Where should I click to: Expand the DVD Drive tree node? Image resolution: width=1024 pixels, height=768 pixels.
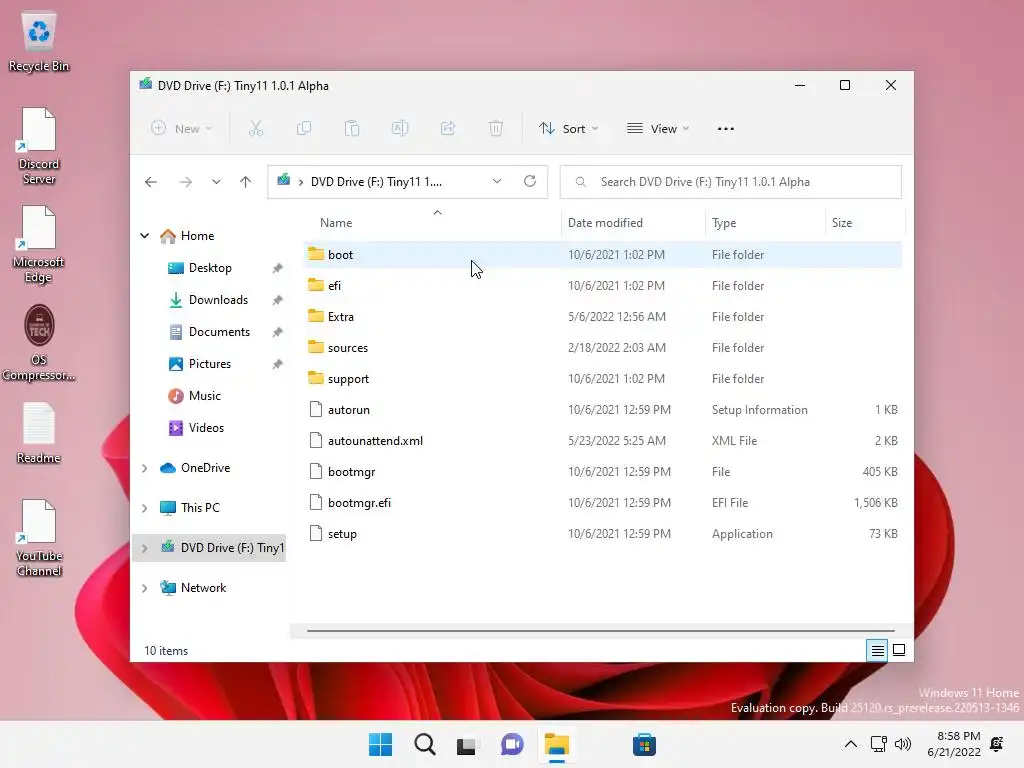tap(144, 548)
